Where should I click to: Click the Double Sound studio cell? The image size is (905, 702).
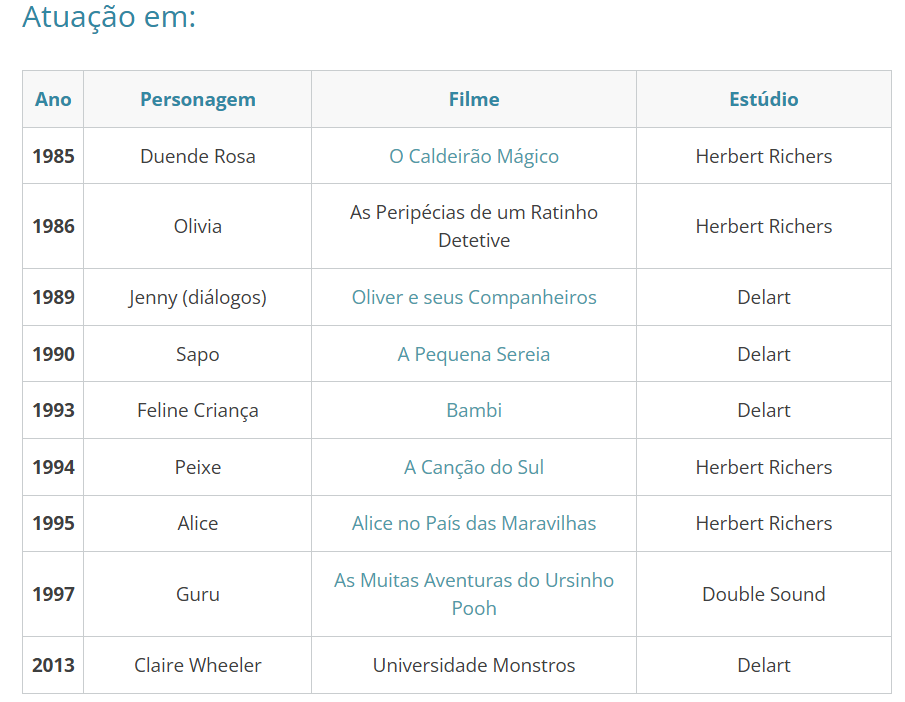click(764, 594)
